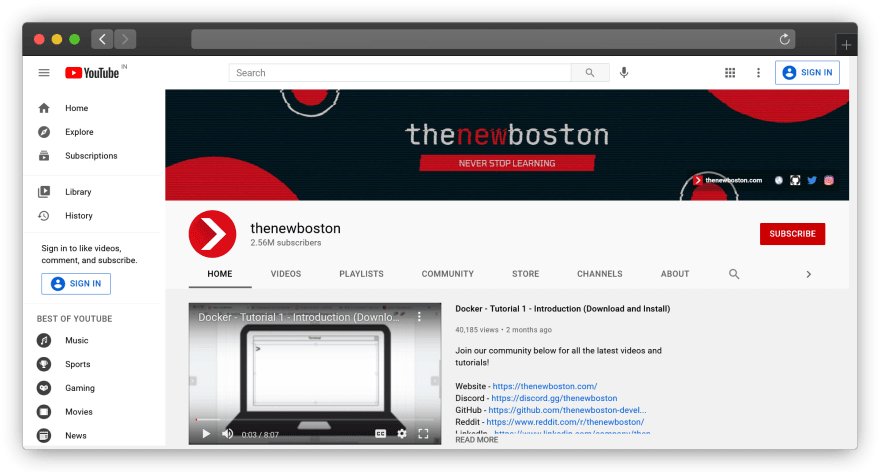Switch to the VIDEOS tab
This screenshot has height=472, width=880.
click(286, 274)
